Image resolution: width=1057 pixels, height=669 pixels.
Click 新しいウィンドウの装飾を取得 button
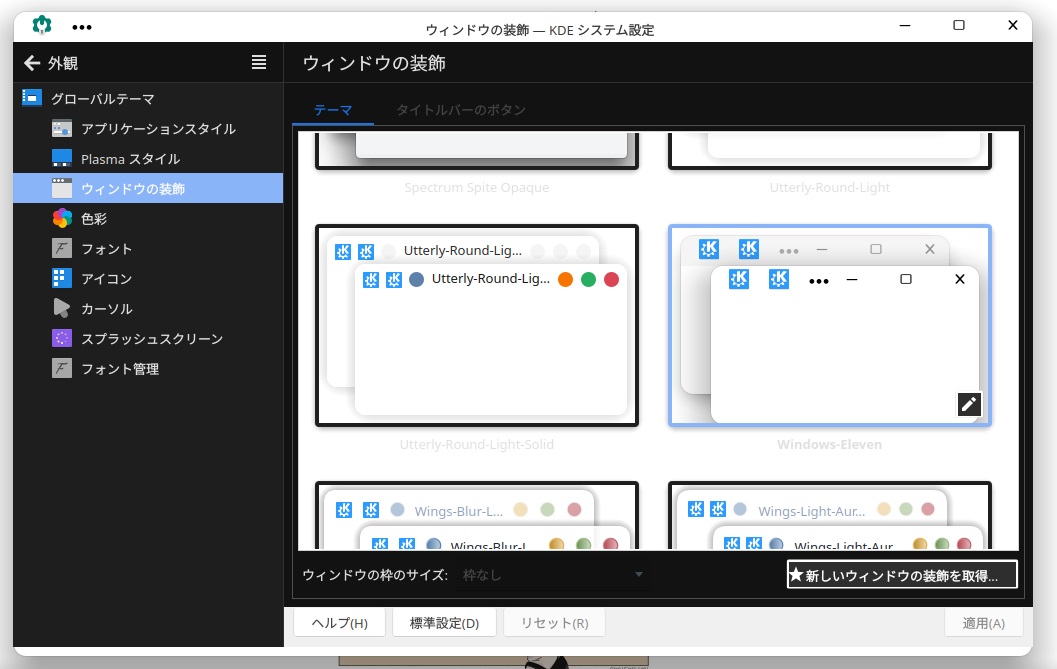click(901, 575)
